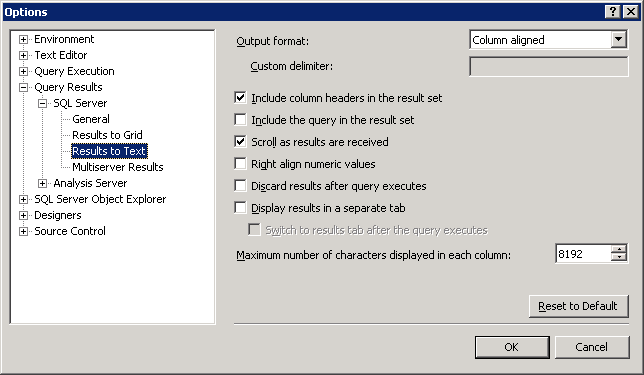The height and width of the screenshot is (375, 644).
Task: Increase maximum characters with up arrow
Action: (619, 249)
